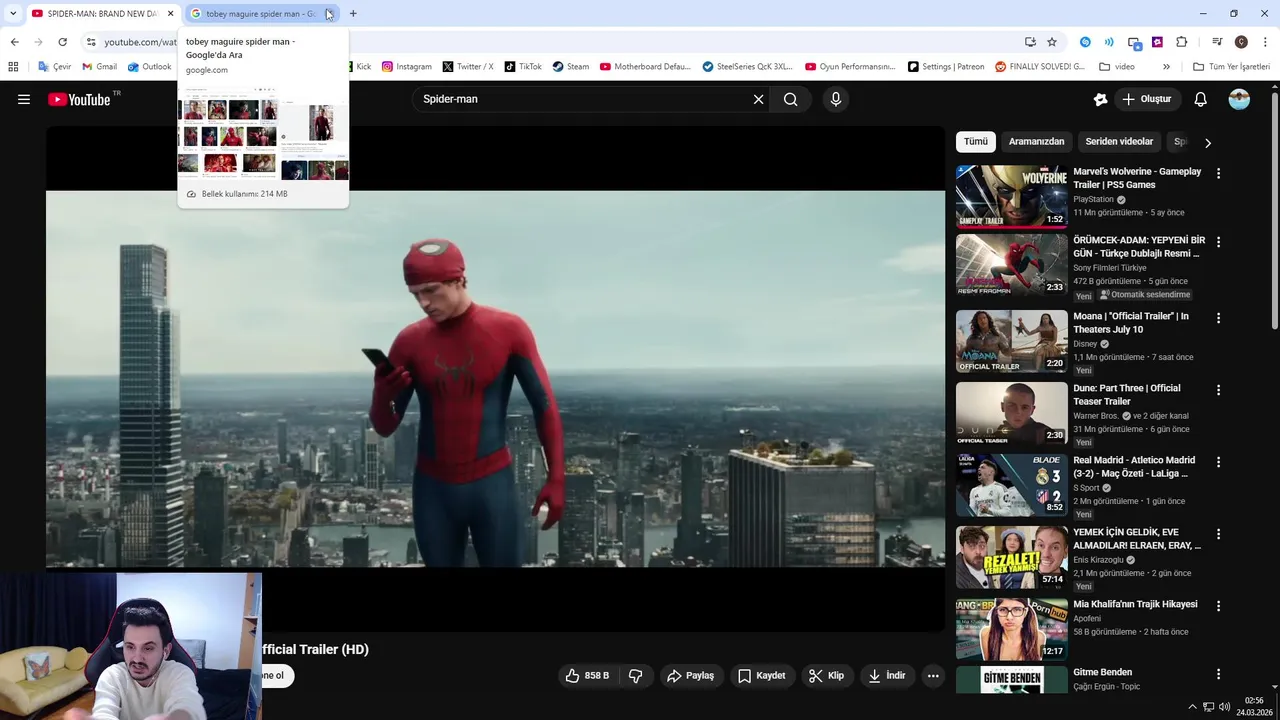Open the Shazam extension icon
Viewport: 1280px width, 720px height.
coord(1085,42)
